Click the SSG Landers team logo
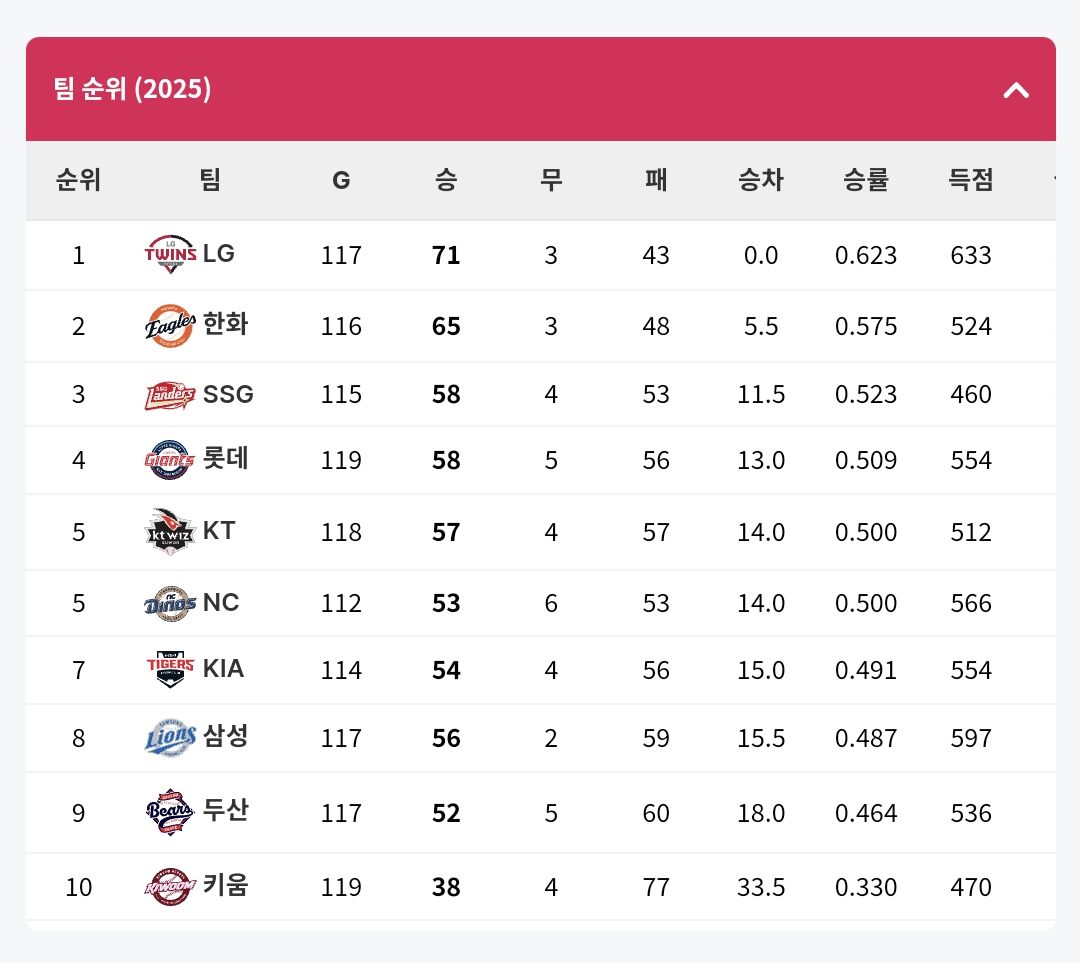The width and height of the screenshot is (1080, 963). [170, 395]
